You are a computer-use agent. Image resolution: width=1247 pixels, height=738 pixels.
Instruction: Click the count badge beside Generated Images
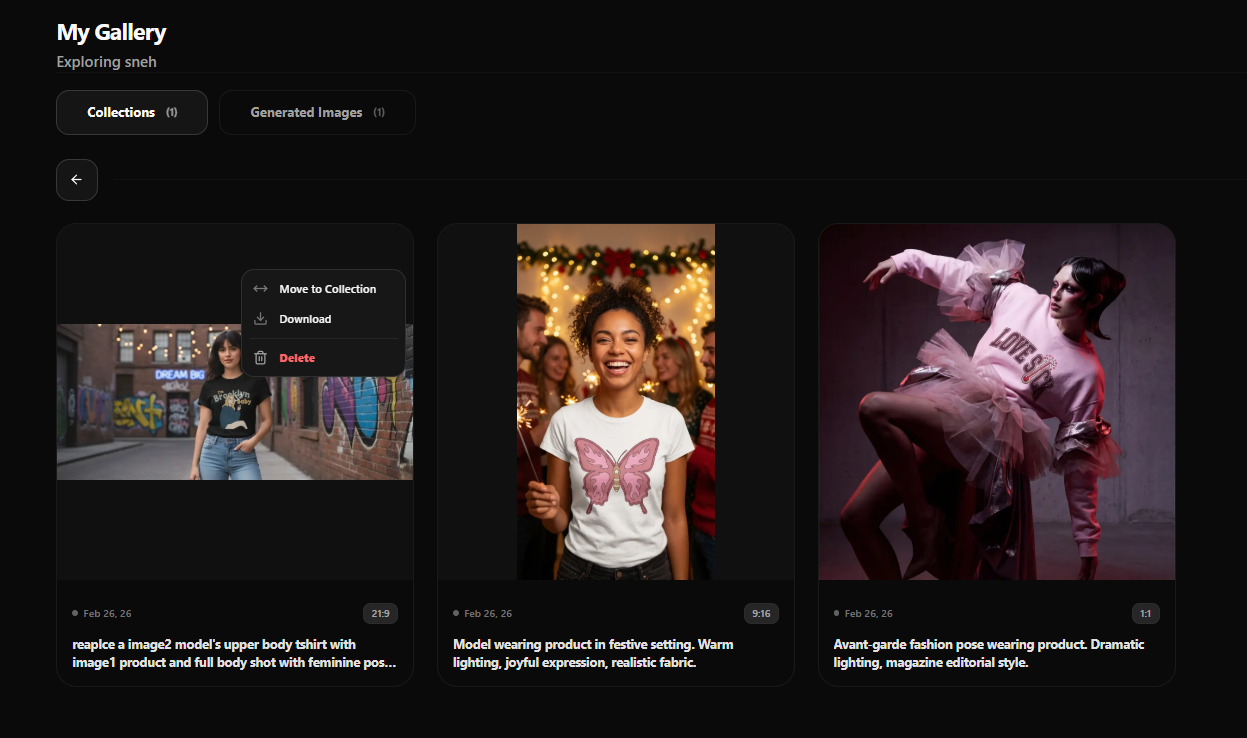coord(379,113)
